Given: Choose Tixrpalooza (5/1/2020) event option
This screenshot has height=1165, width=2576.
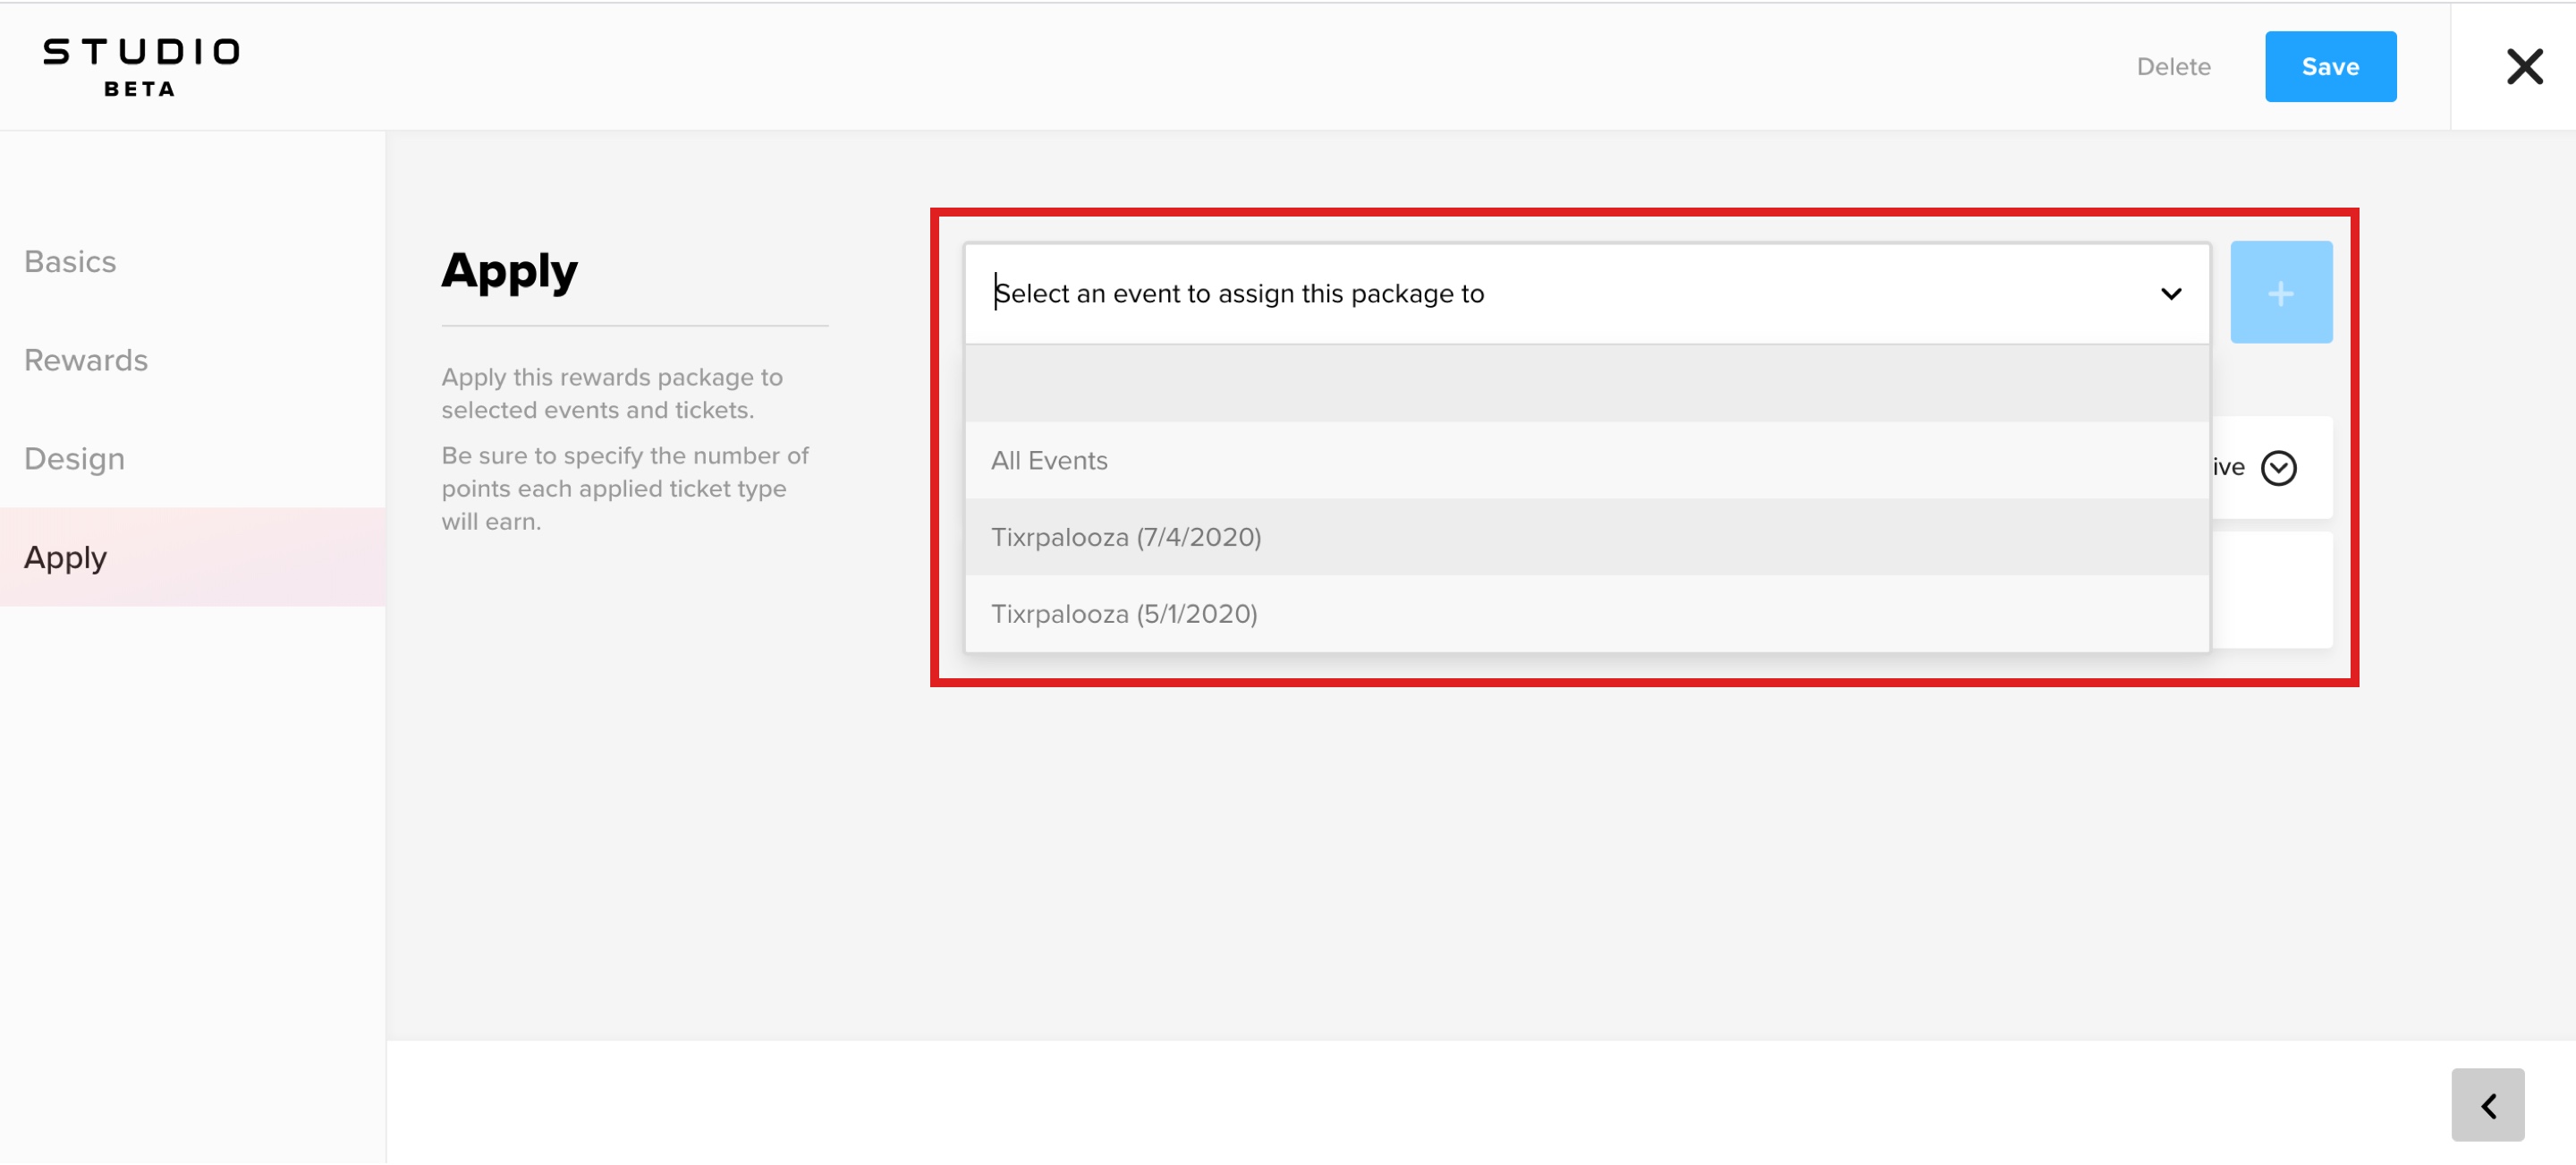Looking at the screenshot, I should (1586, 614).
